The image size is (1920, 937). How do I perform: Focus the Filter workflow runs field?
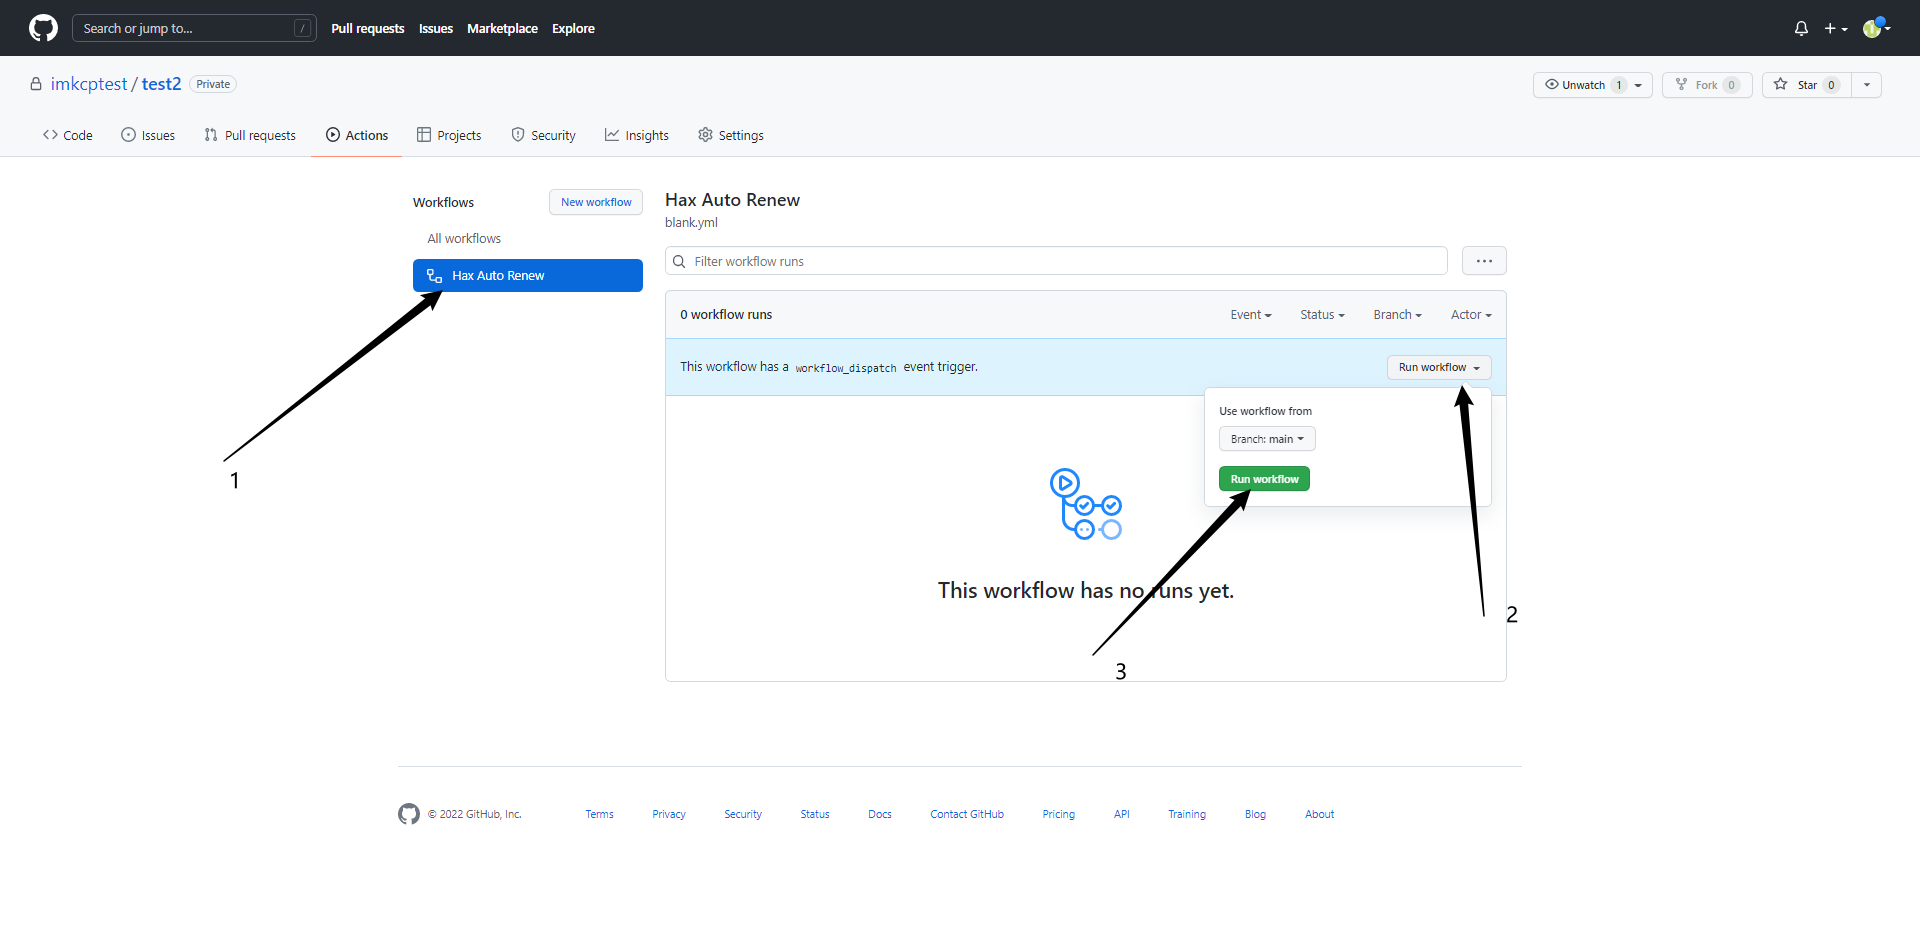click(1056, 261)
